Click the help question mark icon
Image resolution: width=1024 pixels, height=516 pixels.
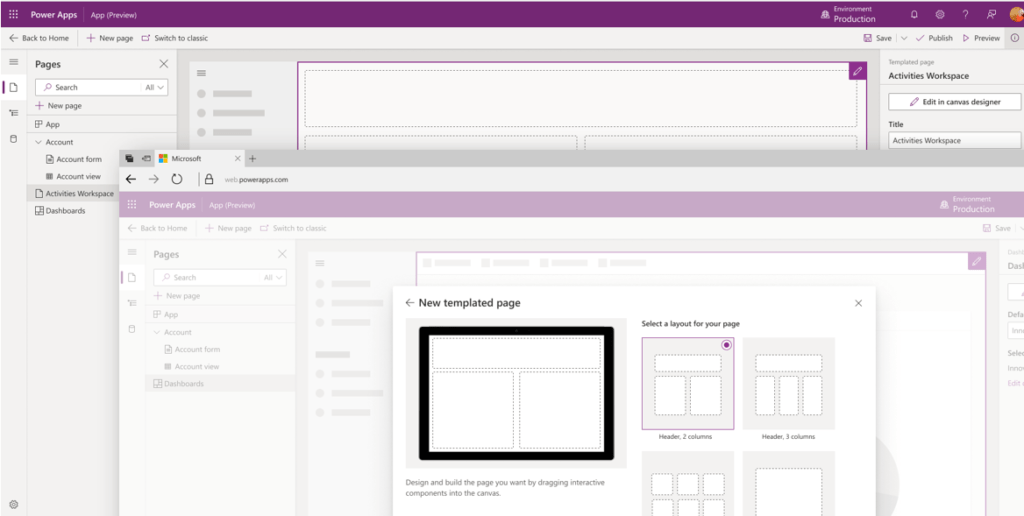(964, 15)
